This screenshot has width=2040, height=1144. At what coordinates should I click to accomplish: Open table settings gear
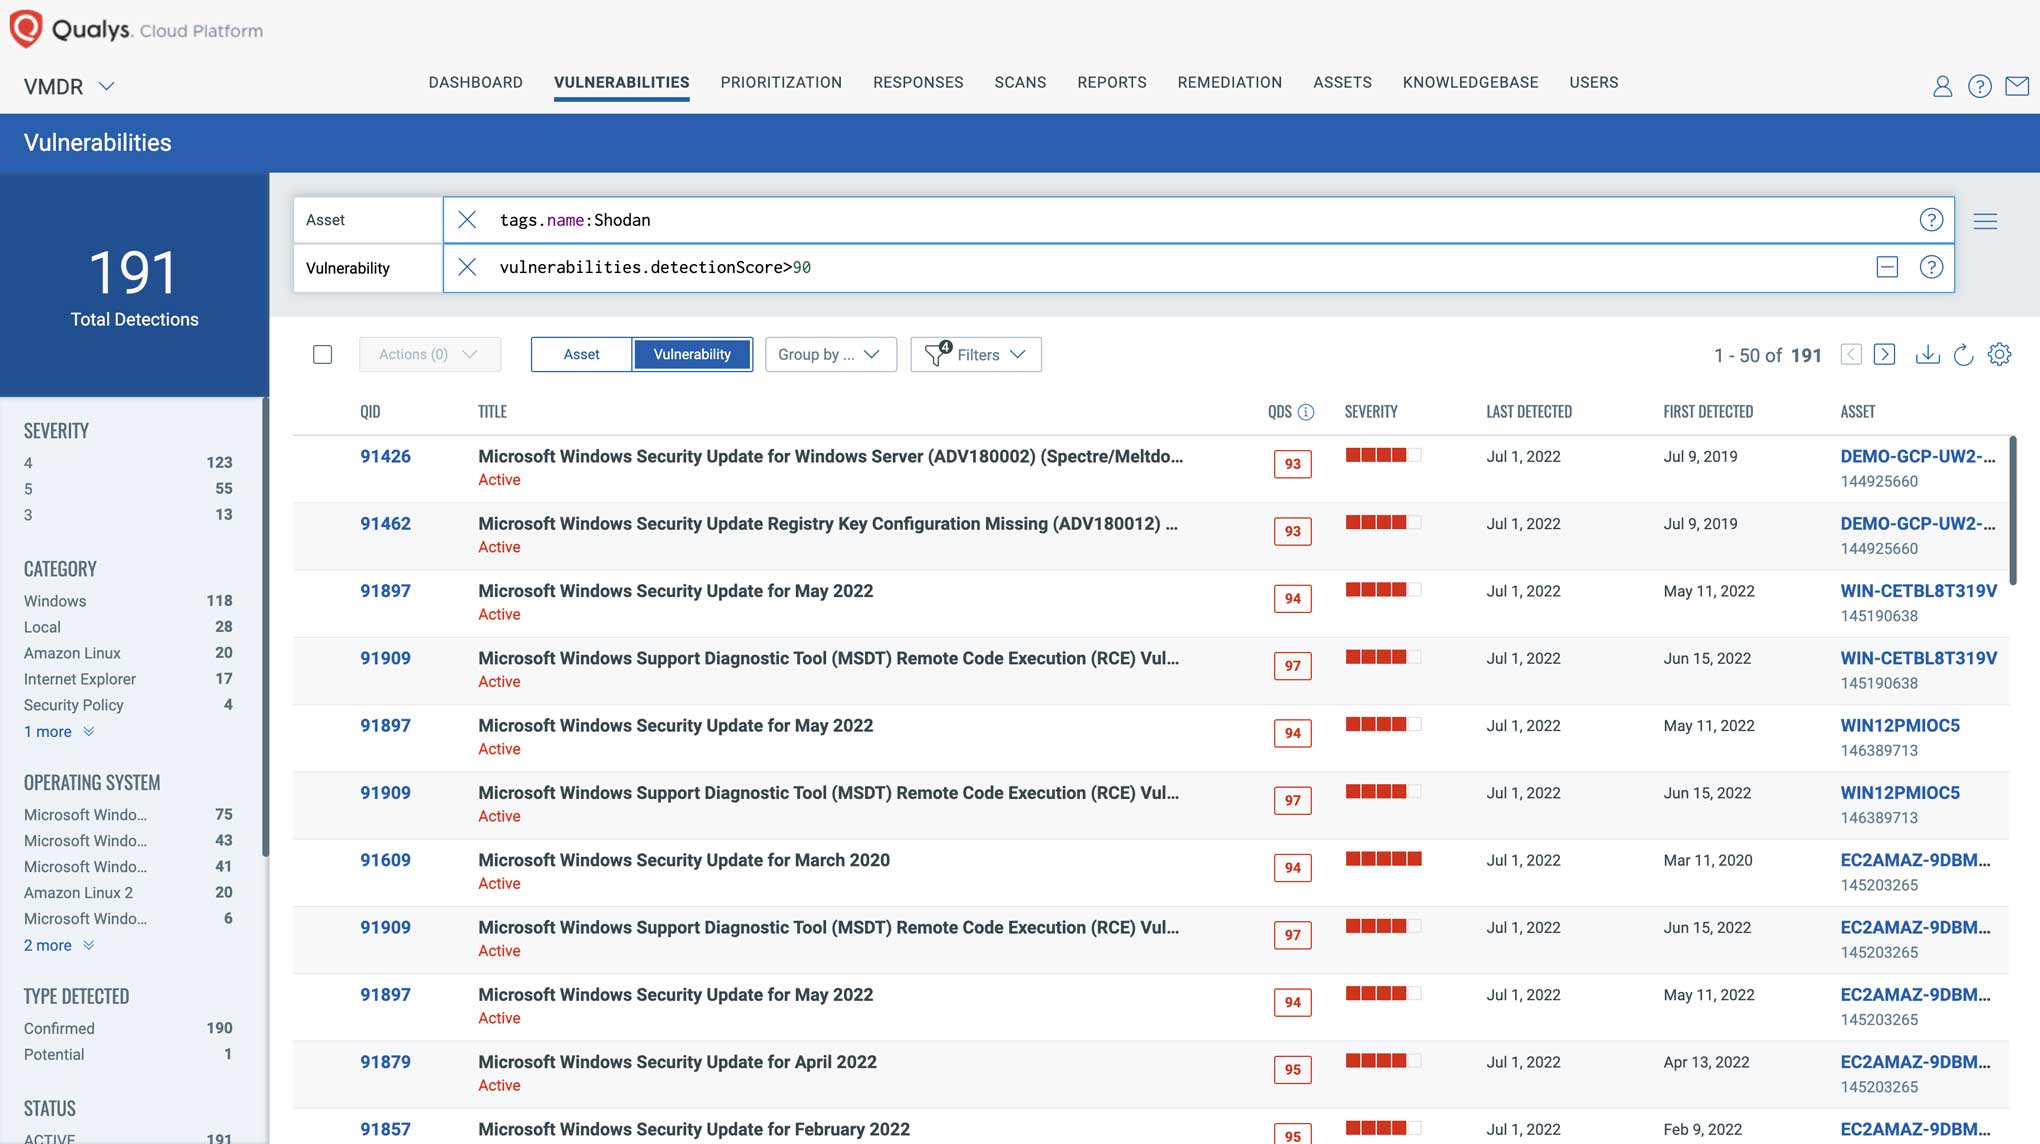(1999, 354)
